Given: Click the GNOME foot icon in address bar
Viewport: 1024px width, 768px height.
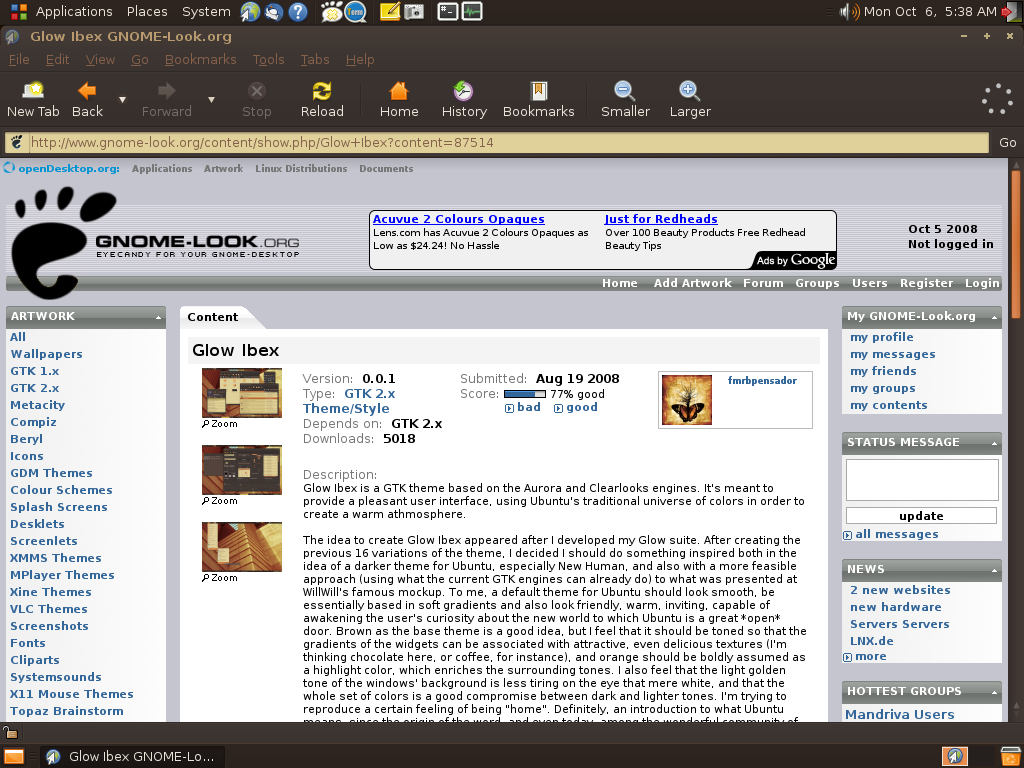Looking at the screenshot, I should click(x=17, y=142).
